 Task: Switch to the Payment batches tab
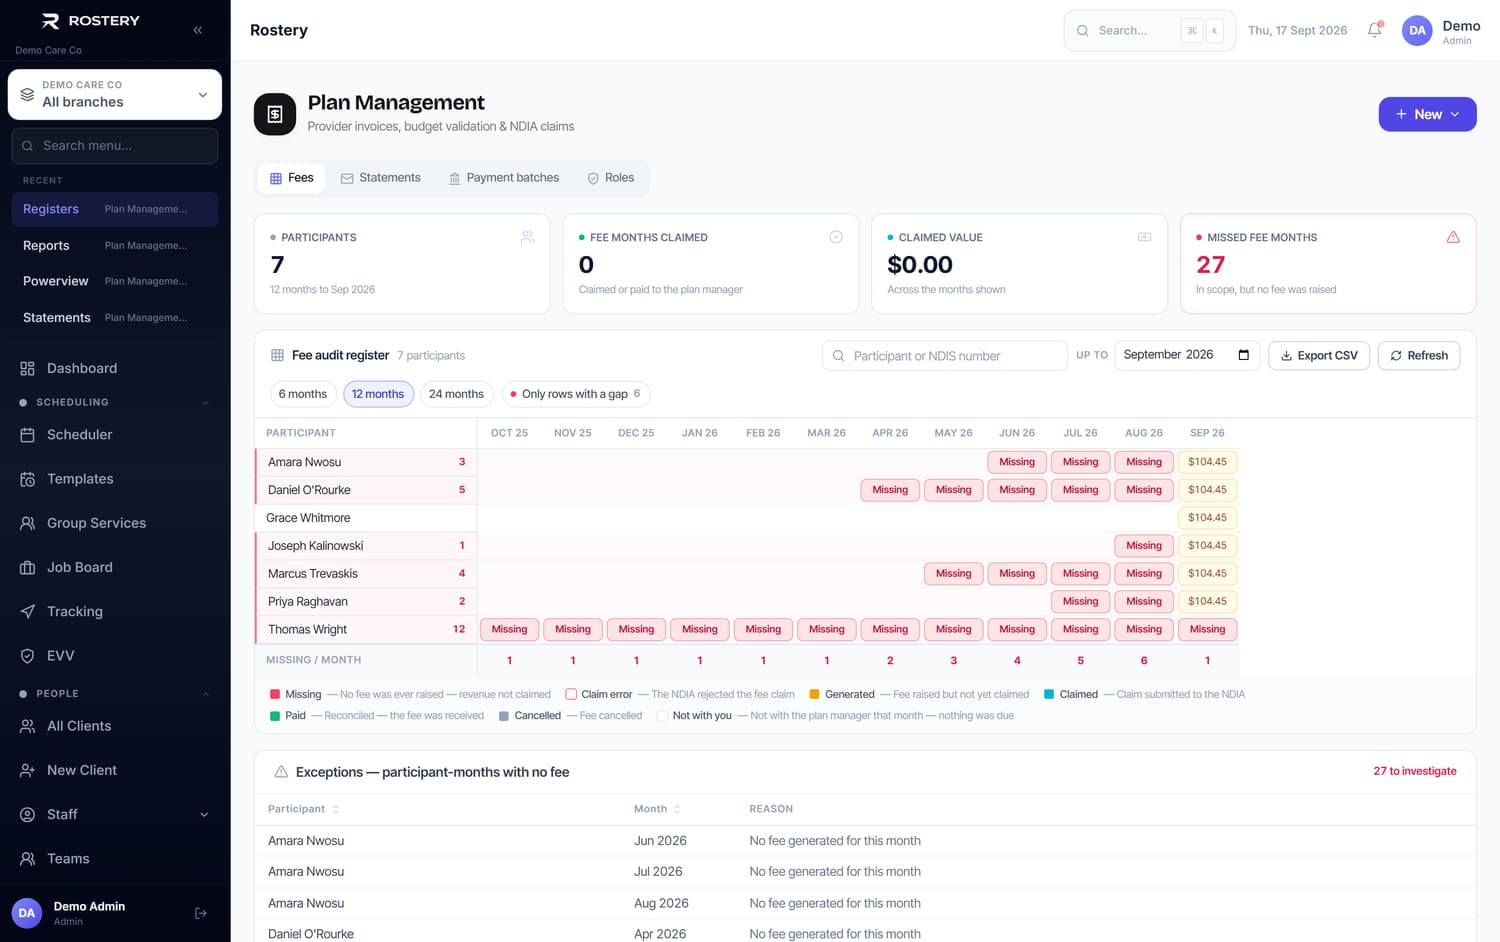coord(503,178)
